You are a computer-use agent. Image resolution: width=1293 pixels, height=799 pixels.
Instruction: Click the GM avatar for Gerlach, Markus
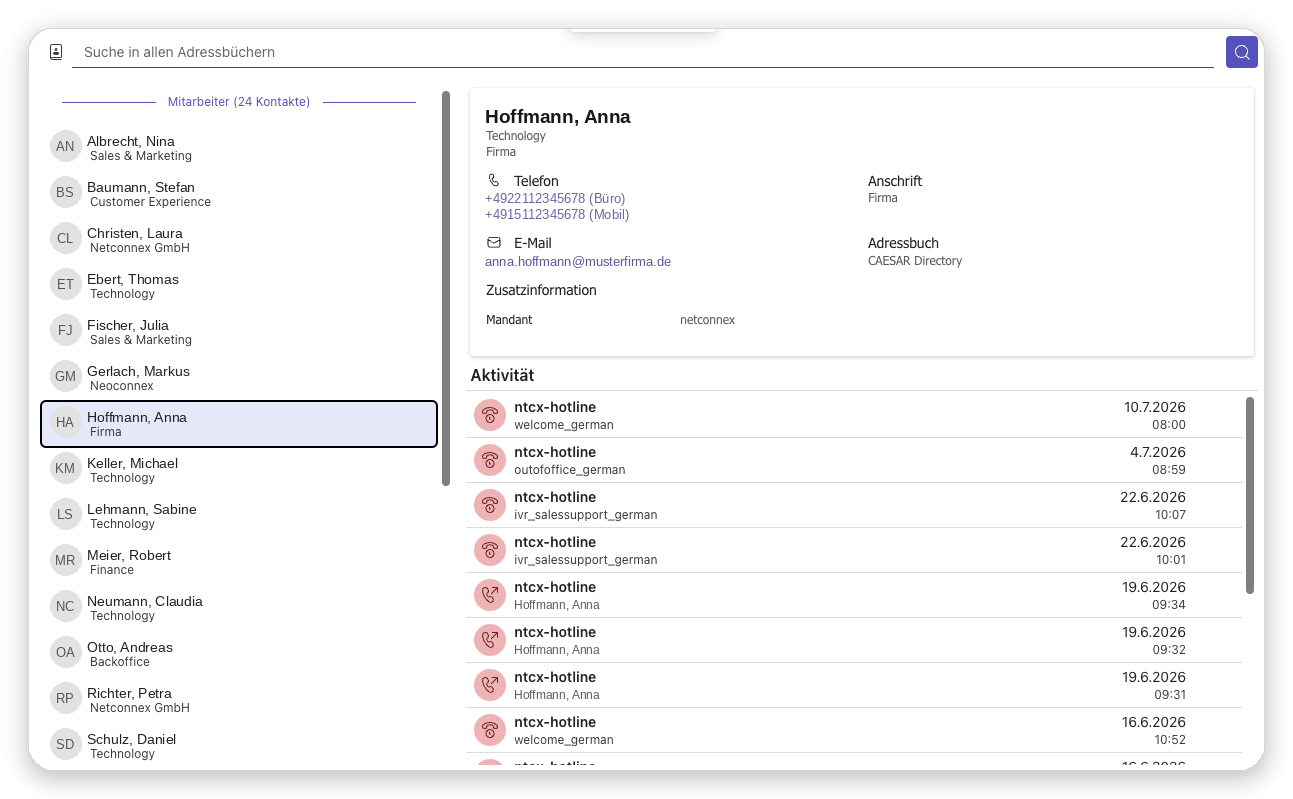[65, 376]
